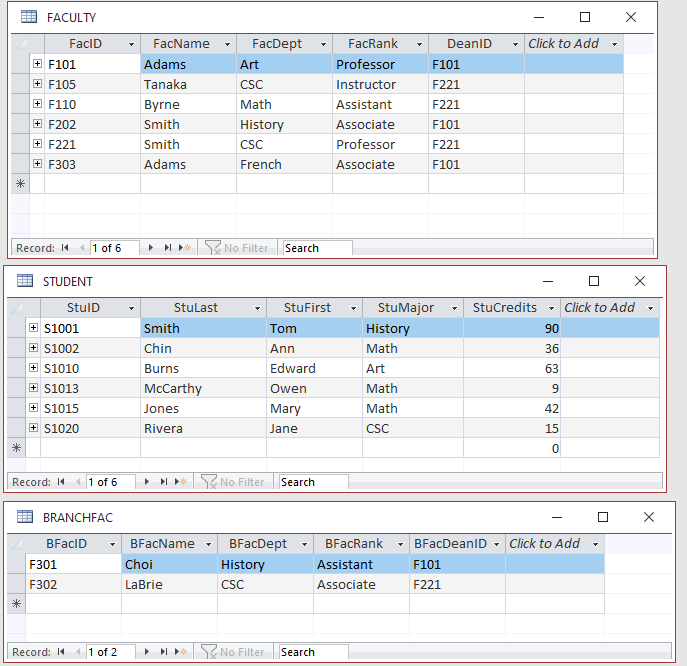Select the Rivera last name cell
The width and height of the screenshot is (687, 666).
203,429
